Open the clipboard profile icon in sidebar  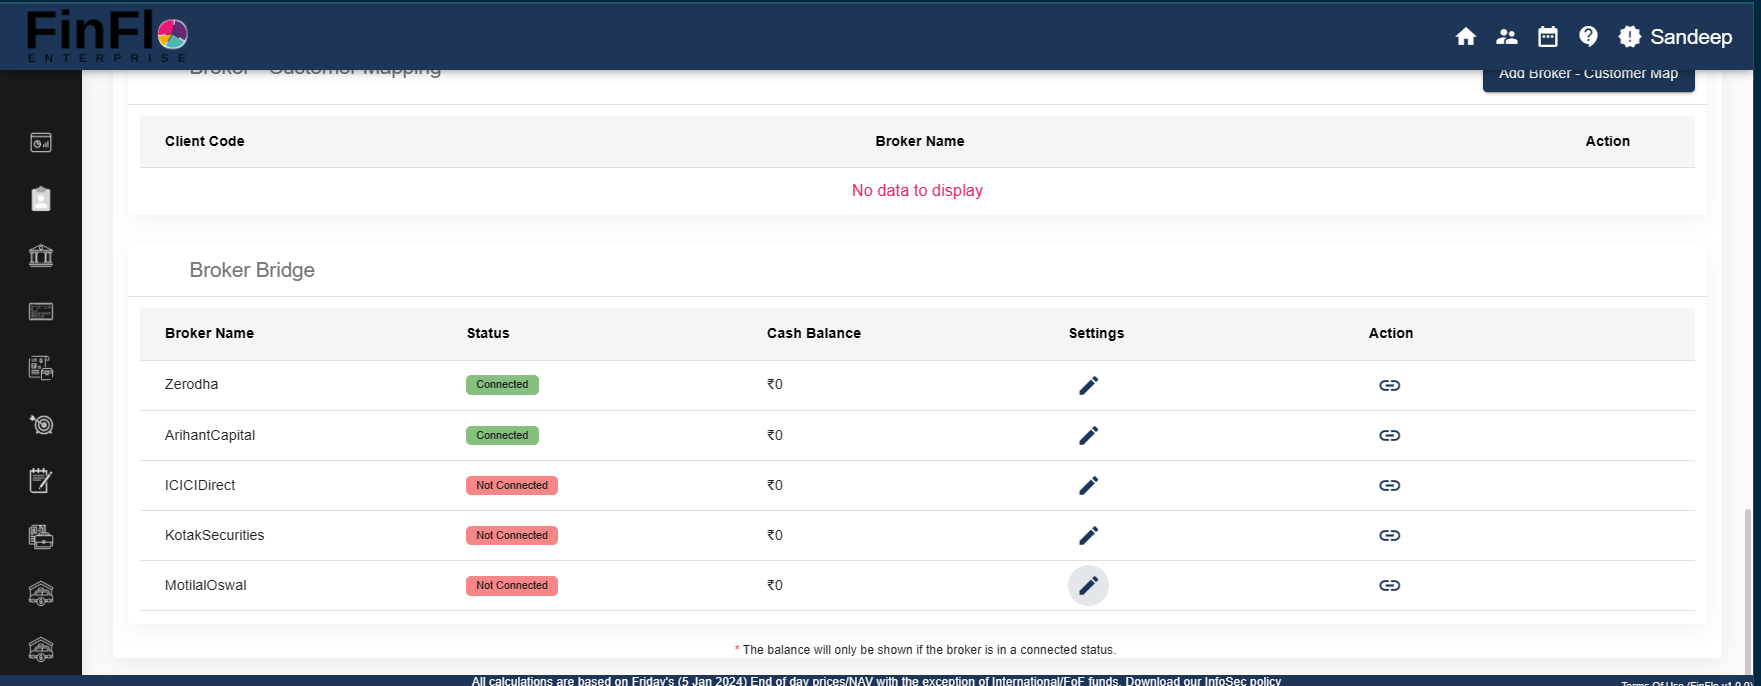[41, 199]
